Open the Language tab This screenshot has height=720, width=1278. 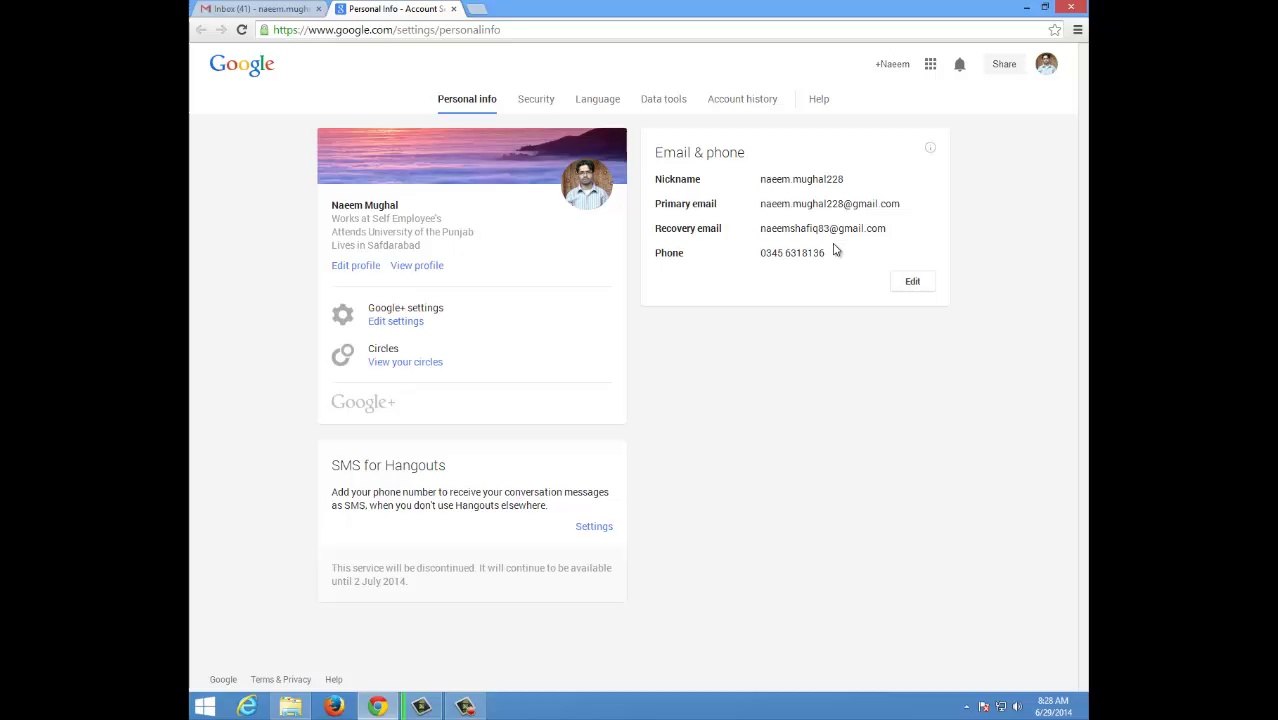597,99
